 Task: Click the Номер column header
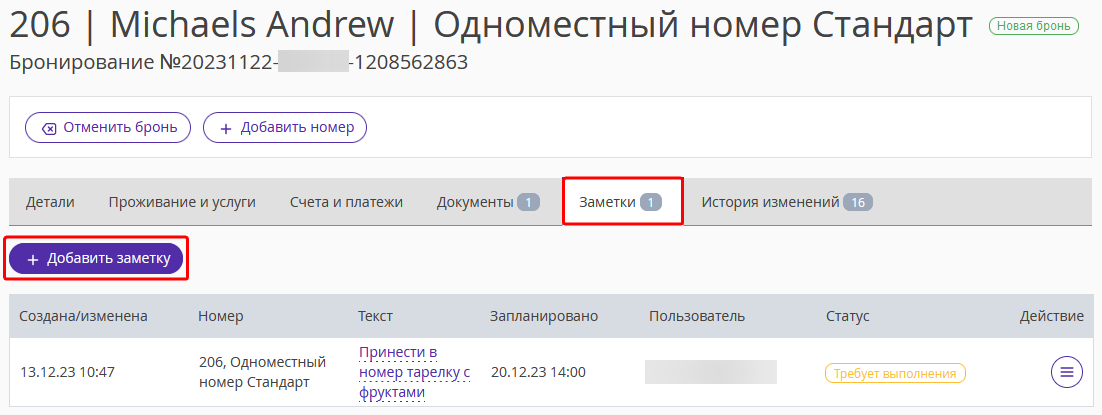coord(221,317)
